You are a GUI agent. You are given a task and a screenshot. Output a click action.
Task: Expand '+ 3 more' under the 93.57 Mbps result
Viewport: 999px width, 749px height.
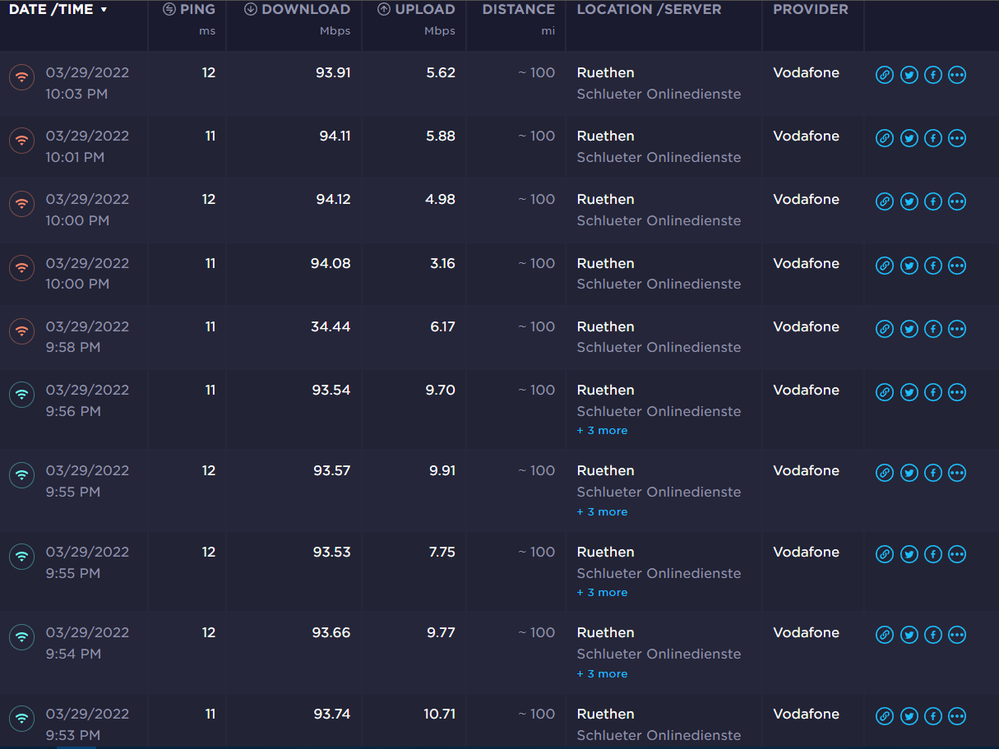(602, 512)
